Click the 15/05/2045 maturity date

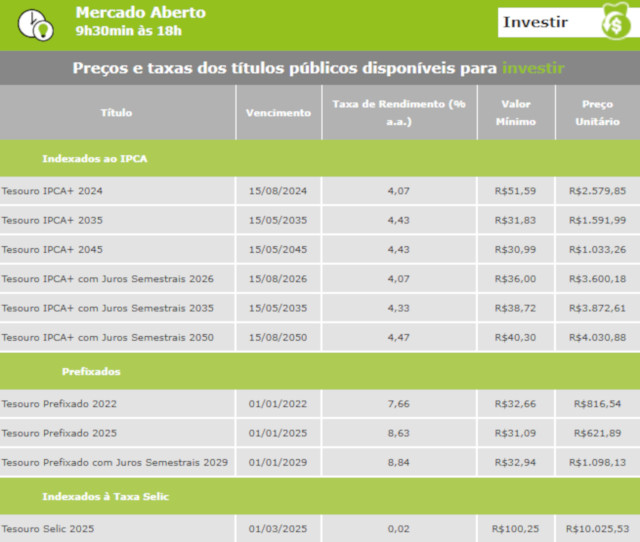(x=278, y=249)
